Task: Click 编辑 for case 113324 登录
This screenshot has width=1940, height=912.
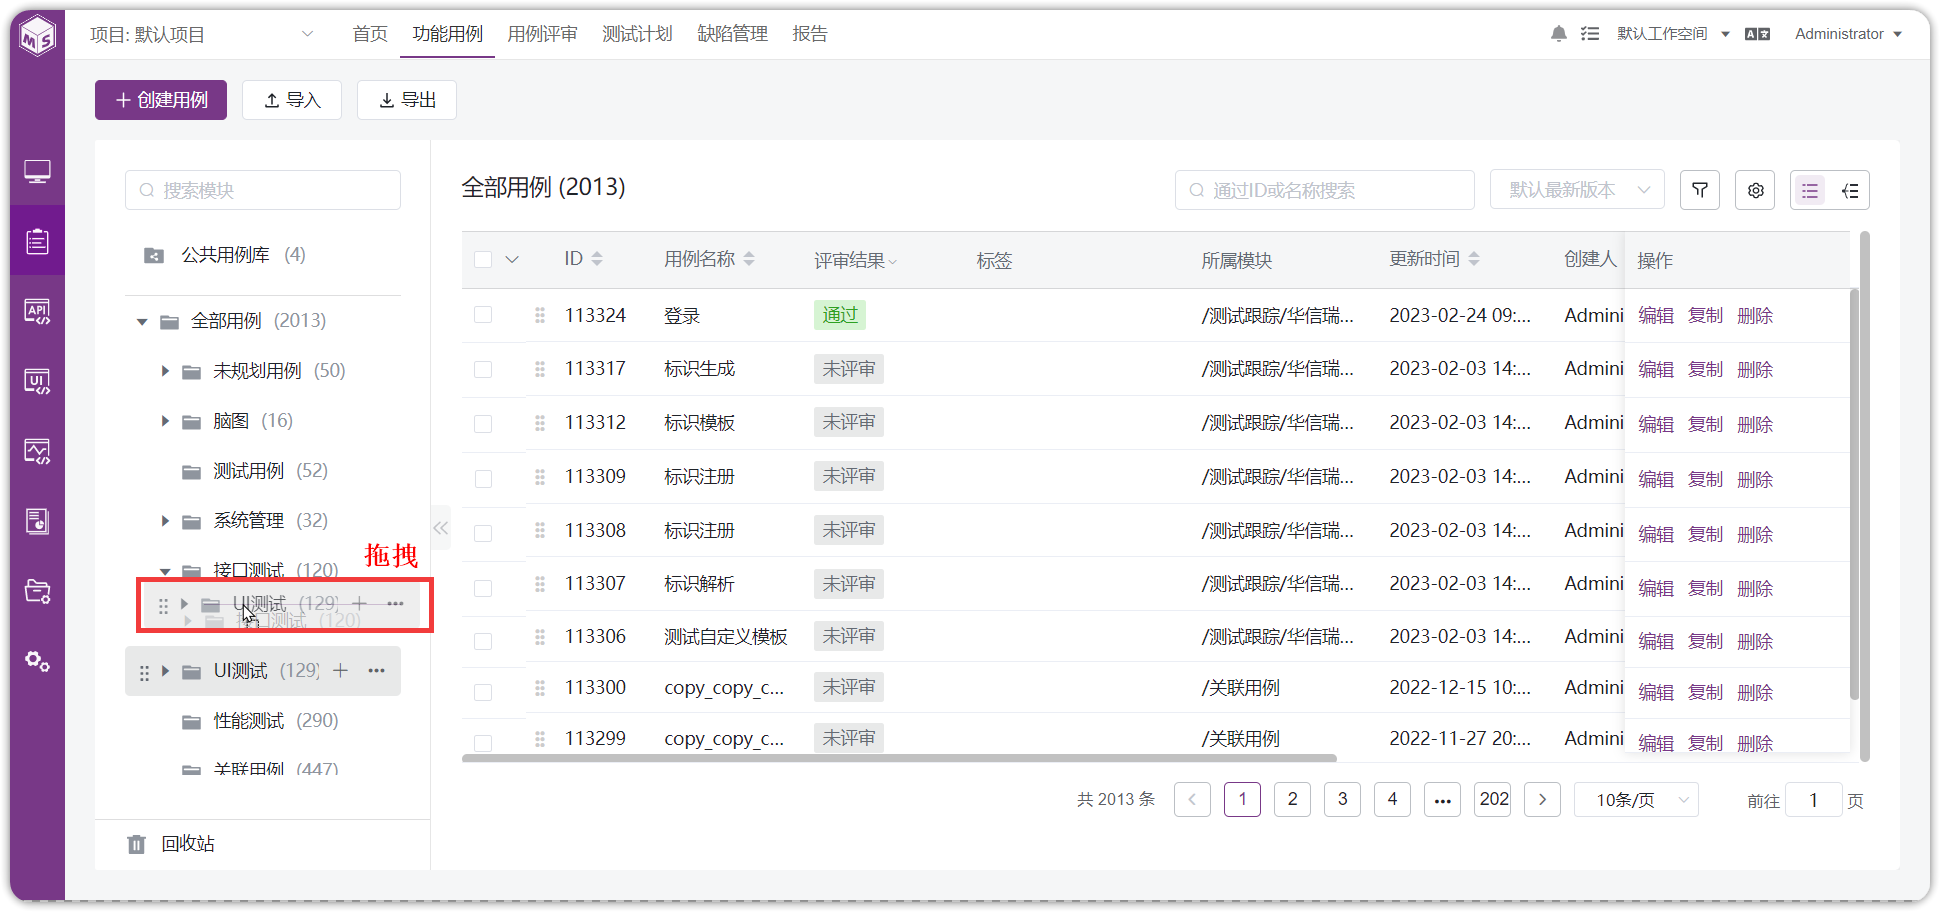Action: coord(1656,316)
